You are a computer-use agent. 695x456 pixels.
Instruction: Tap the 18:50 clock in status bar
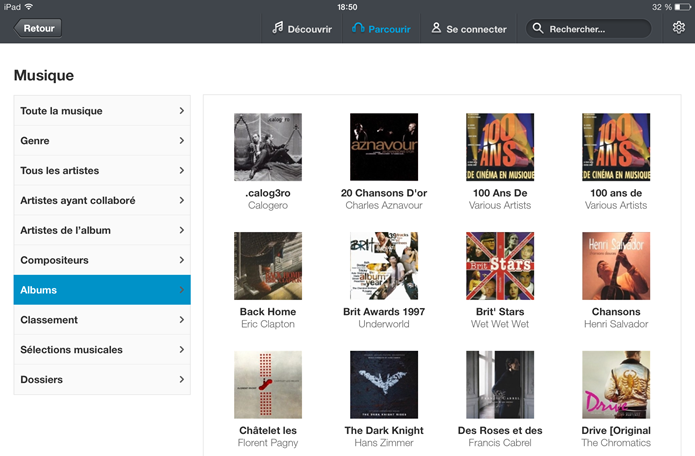point(347,7)
